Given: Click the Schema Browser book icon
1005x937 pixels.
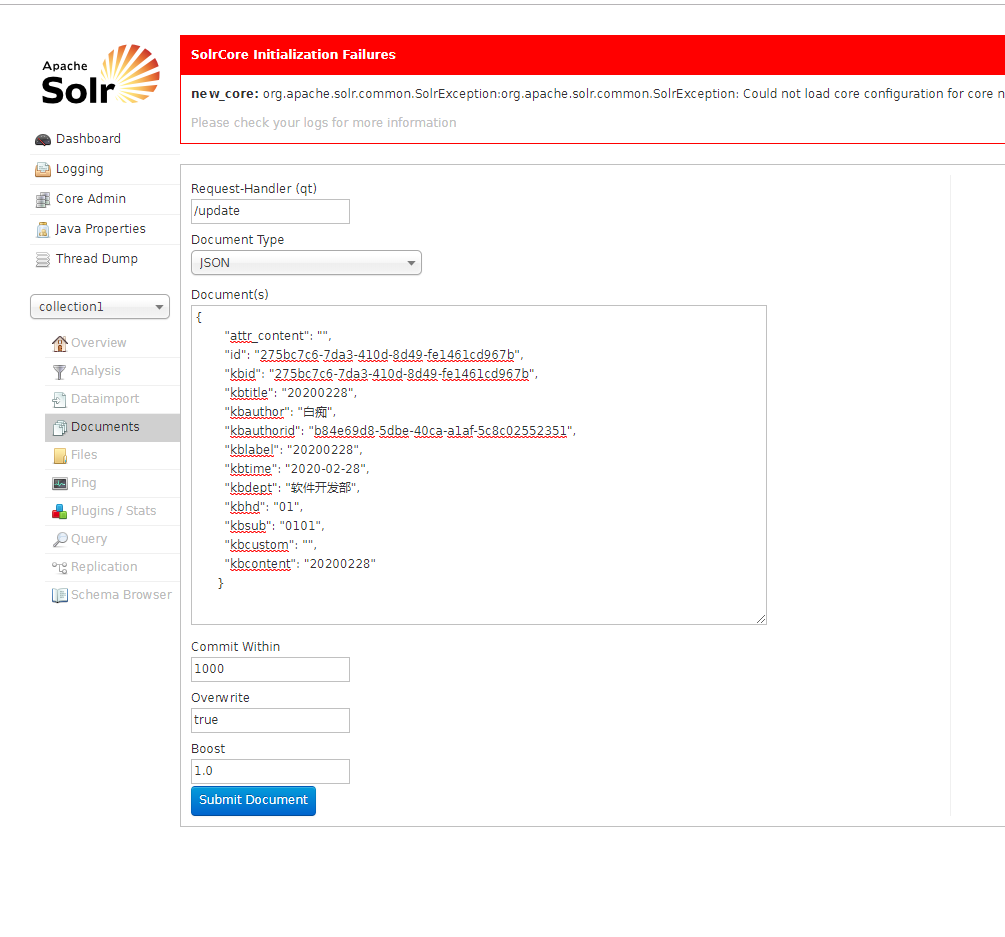Looking at the screenshot, I should [60, 595].
